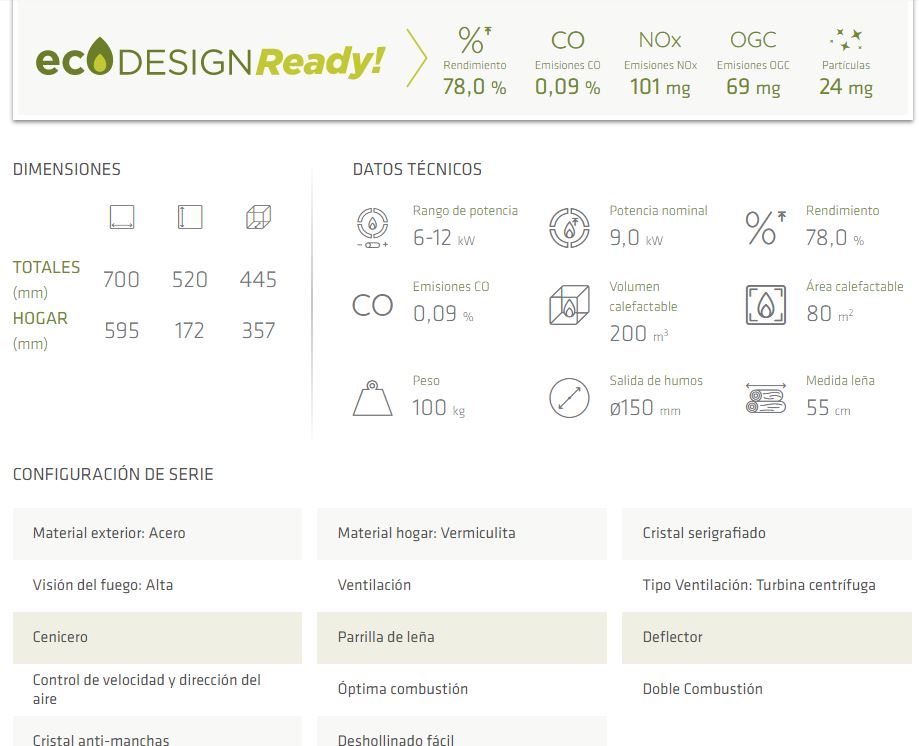Click the Potencia nominal flame icon

click(x=569, y=227)
